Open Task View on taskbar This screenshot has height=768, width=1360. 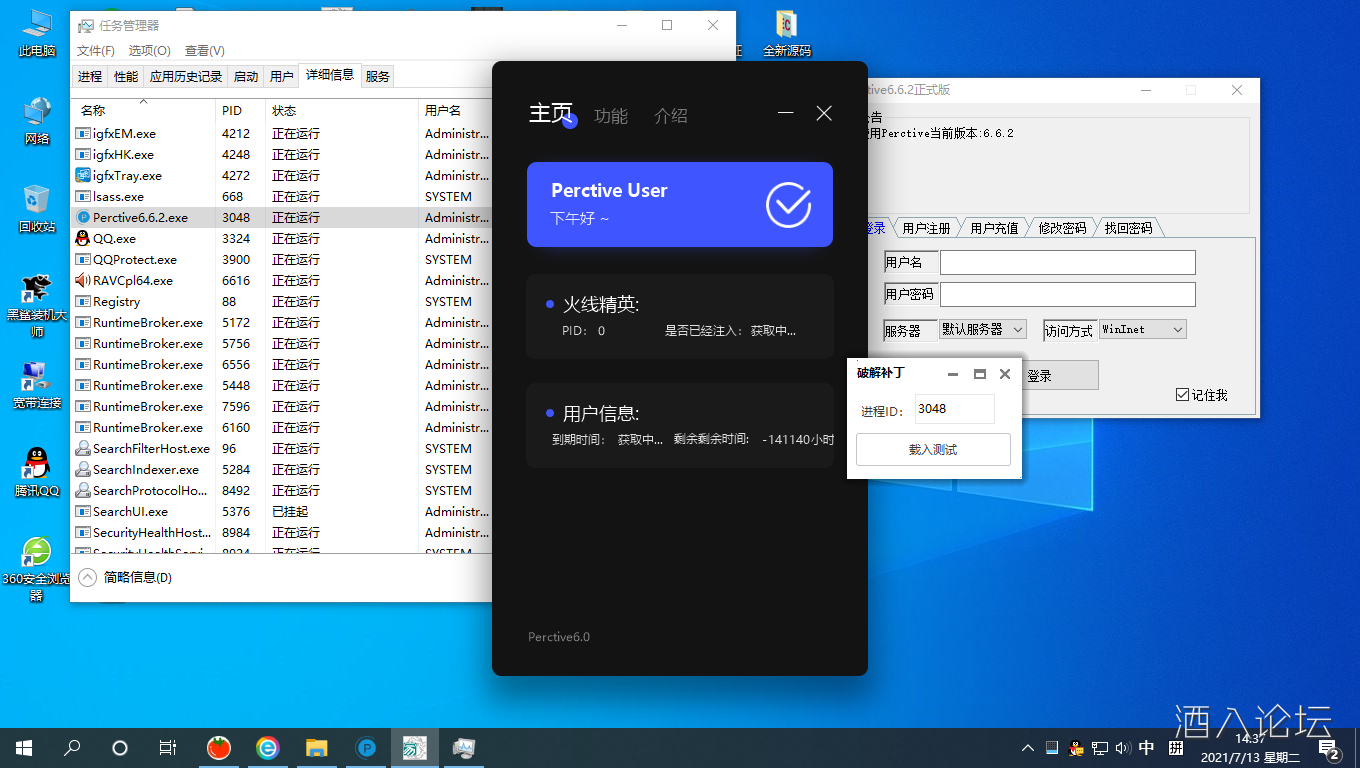point(168,747)
